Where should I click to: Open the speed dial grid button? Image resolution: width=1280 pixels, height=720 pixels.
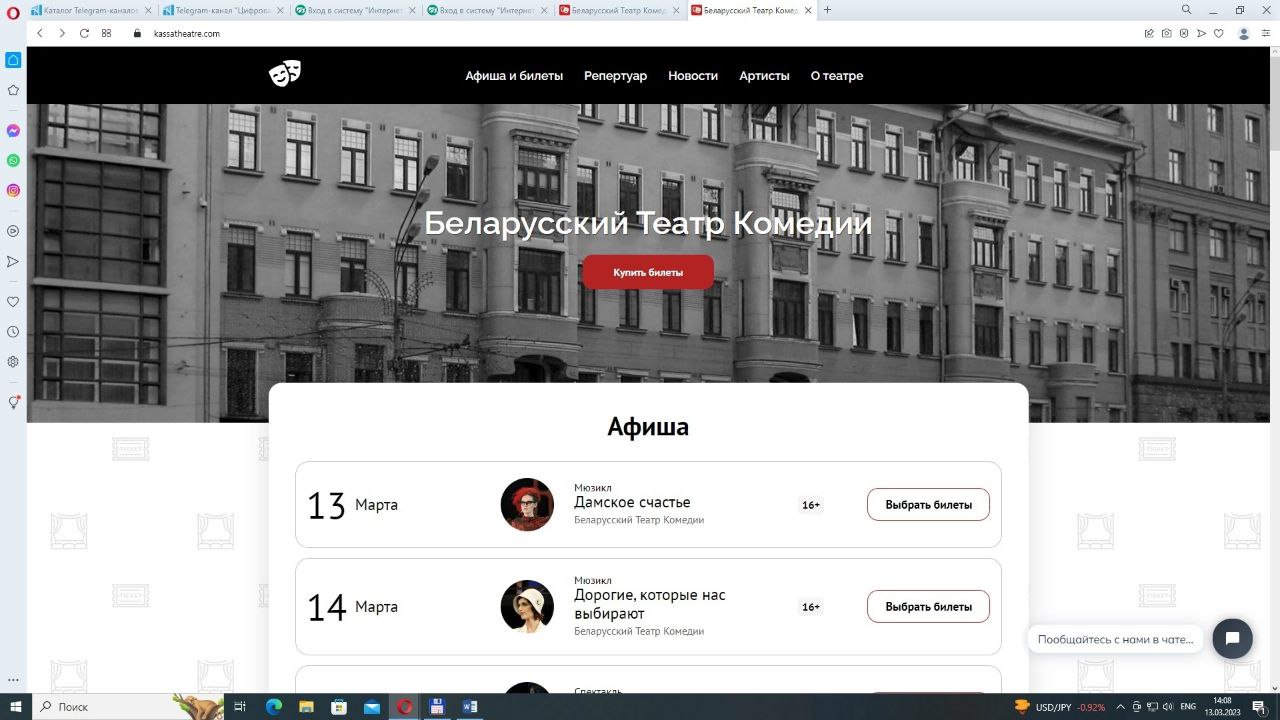click(106, 33)
